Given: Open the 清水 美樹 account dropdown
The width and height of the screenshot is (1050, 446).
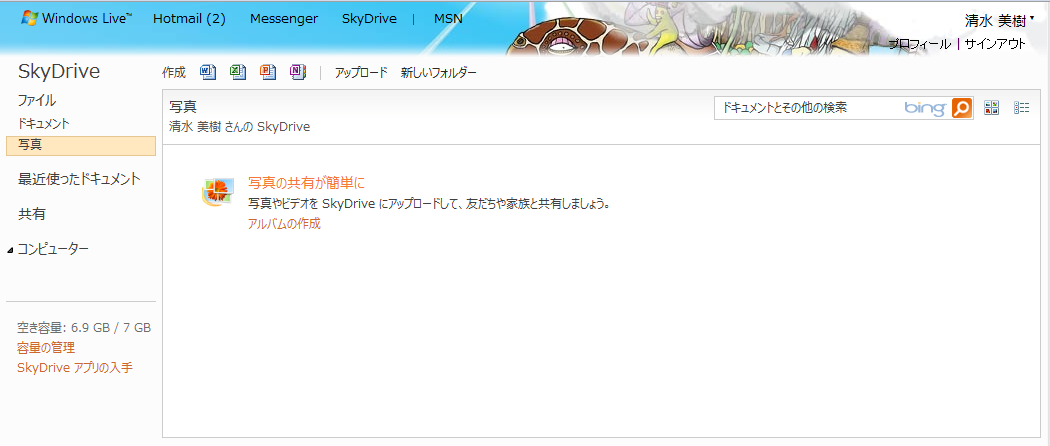Looking at the screenshot, I should pyautogui.click(x=998, y=21).
